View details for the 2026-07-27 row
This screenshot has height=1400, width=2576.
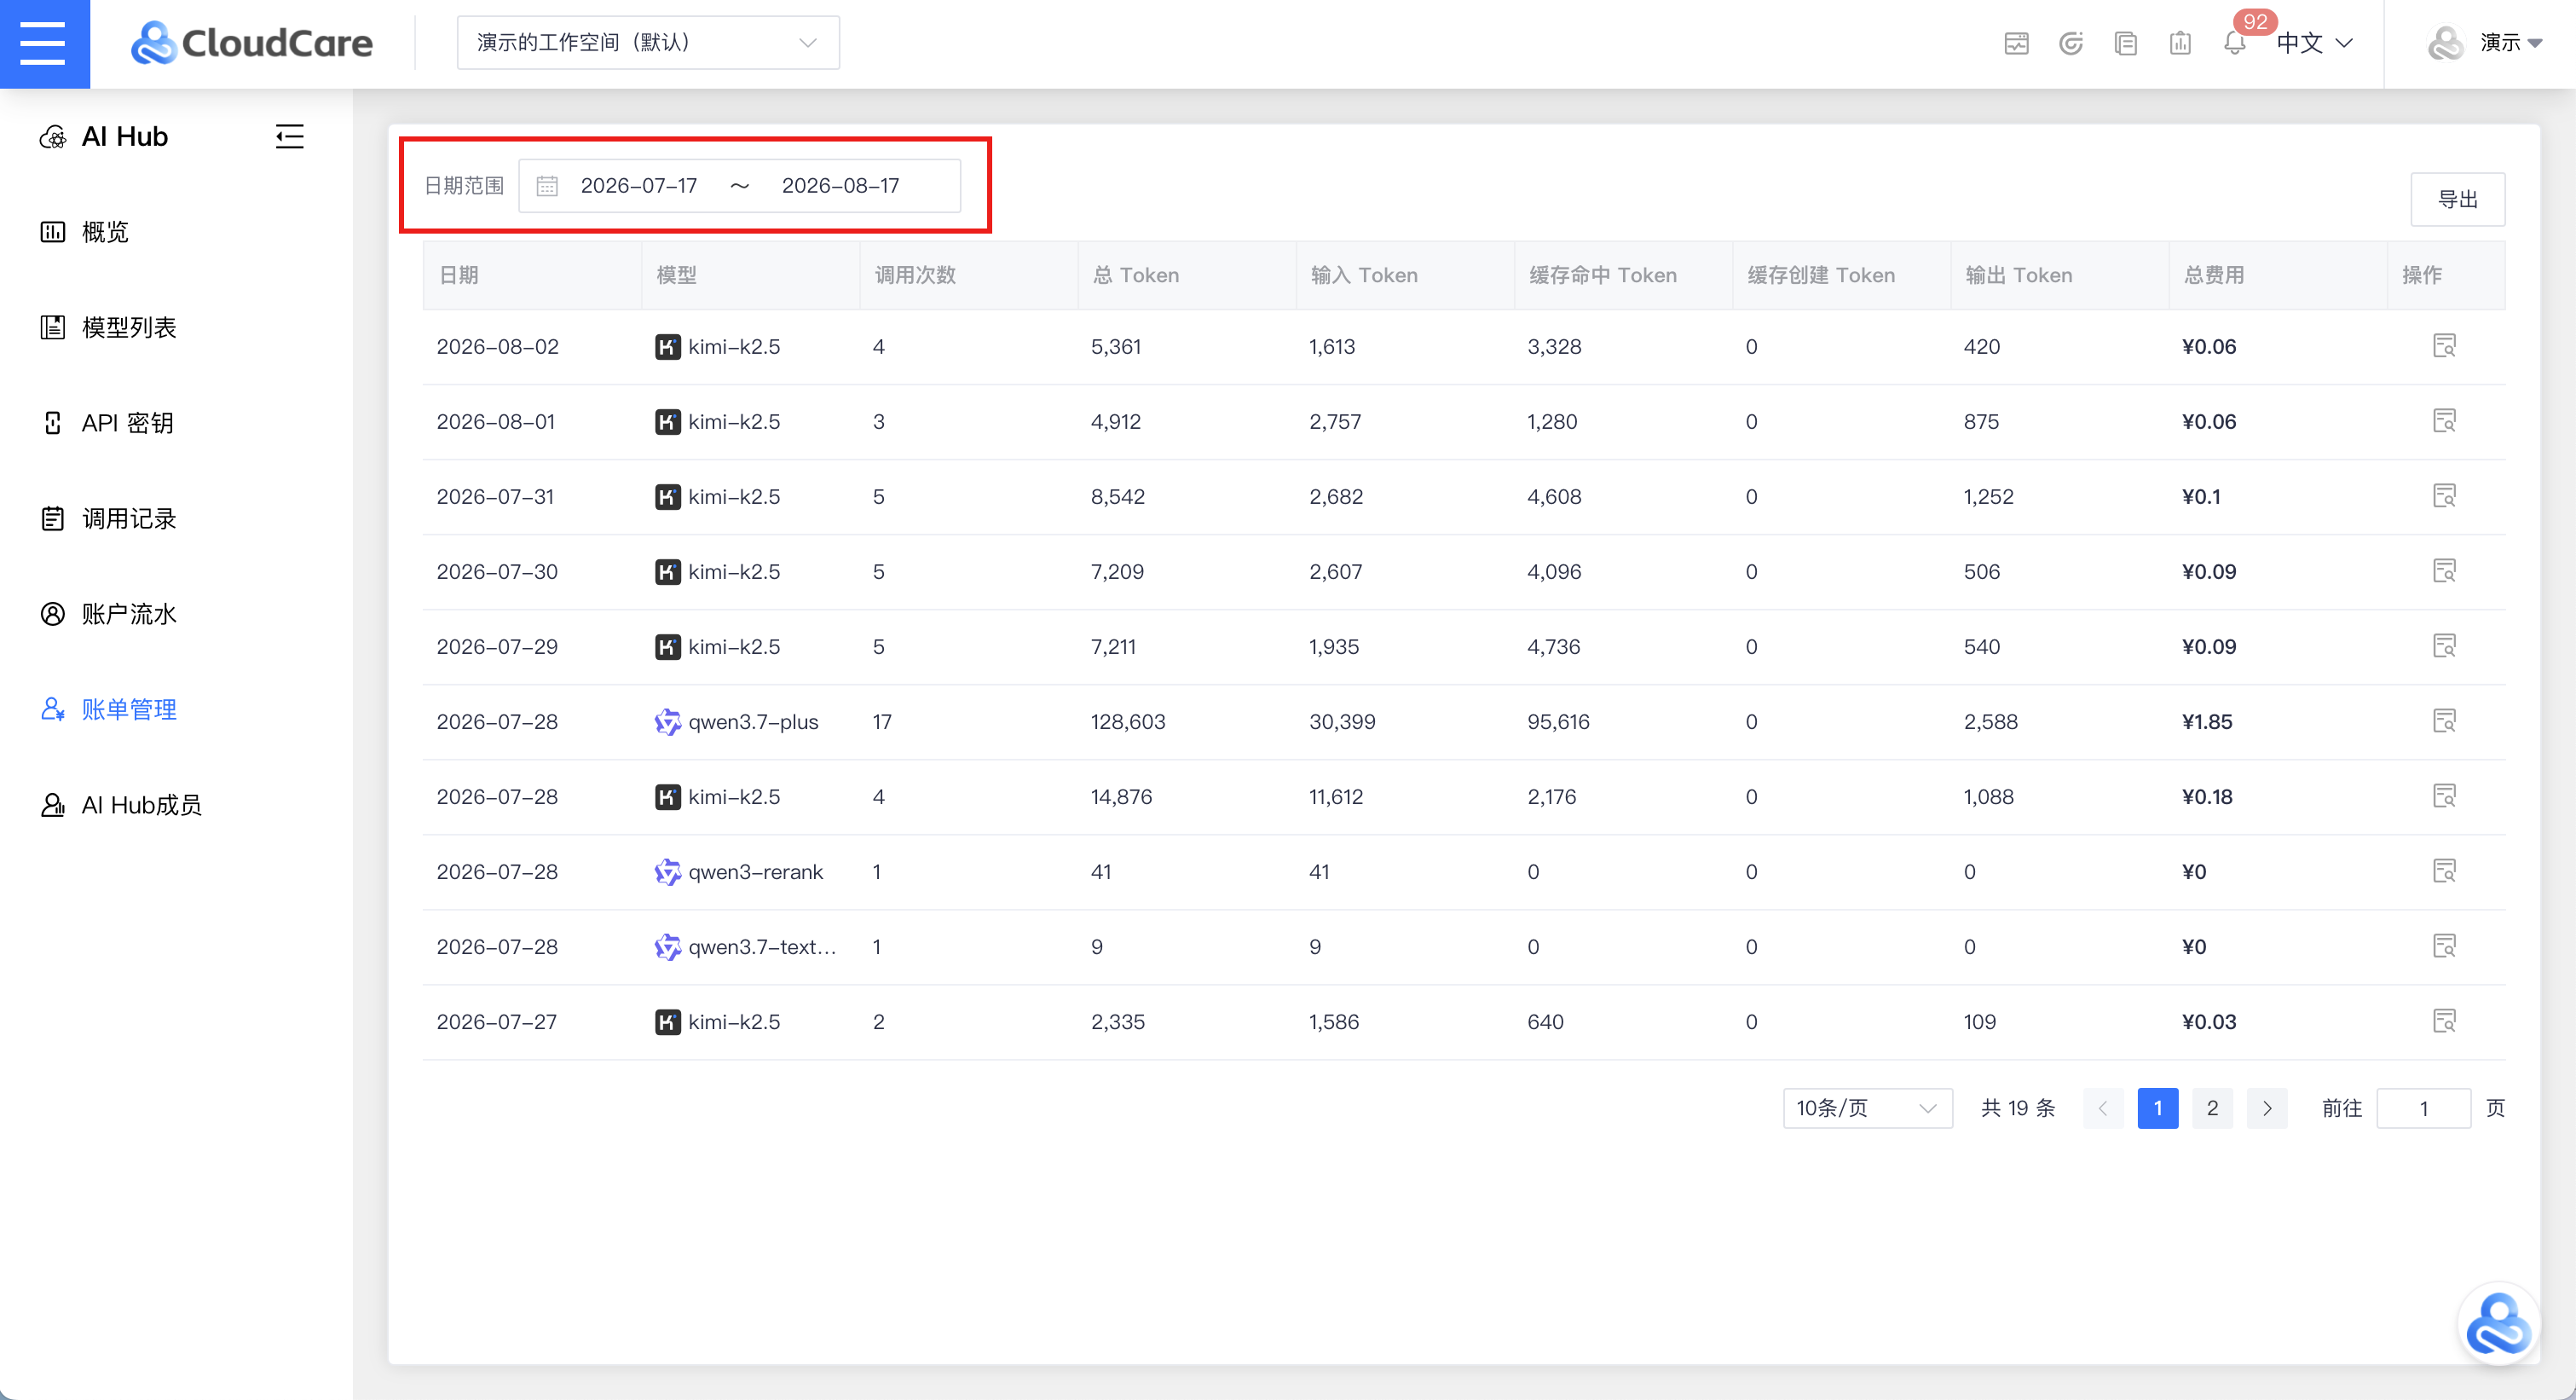[2444, 1021]
